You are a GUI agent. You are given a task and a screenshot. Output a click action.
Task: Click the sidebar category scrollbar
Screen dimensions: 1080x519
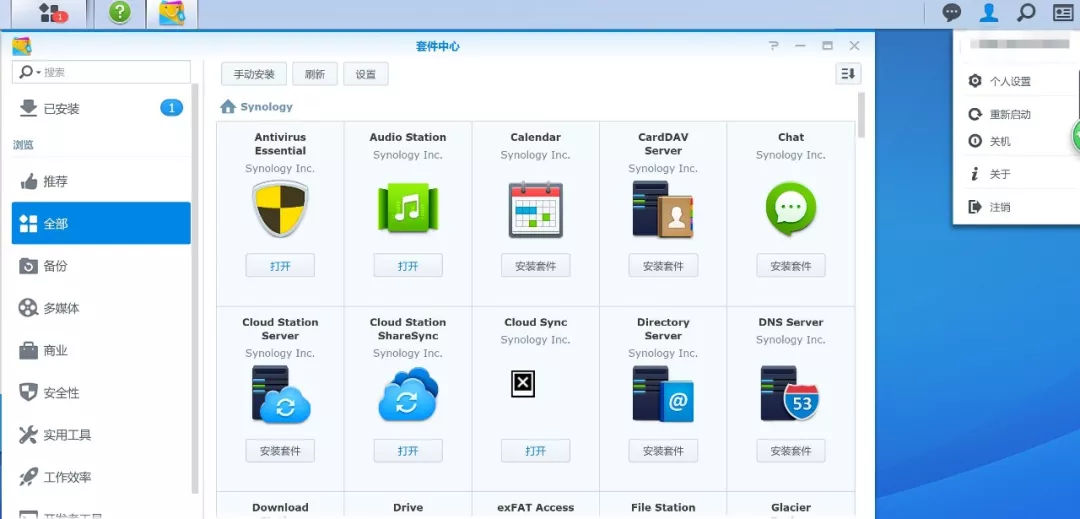click(195, 289)
